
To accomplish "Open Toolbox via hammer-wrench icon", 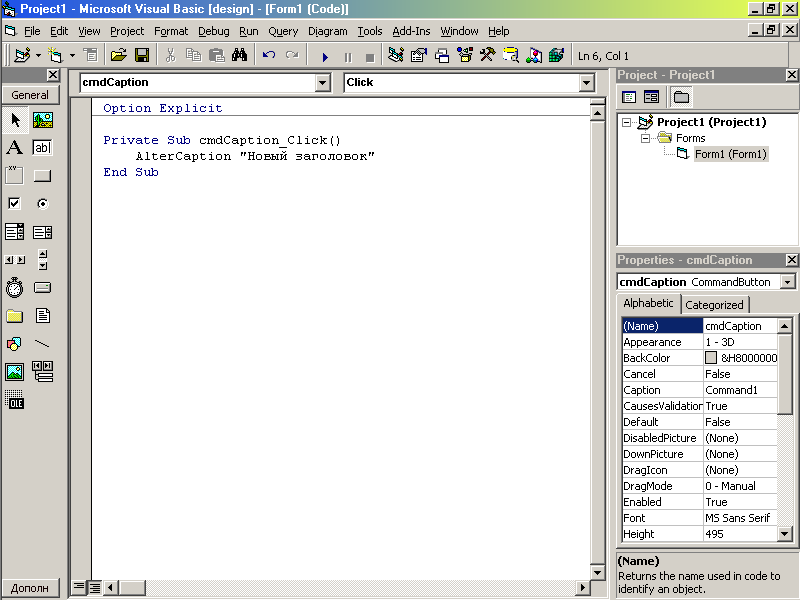I will (x=488, y=55).
